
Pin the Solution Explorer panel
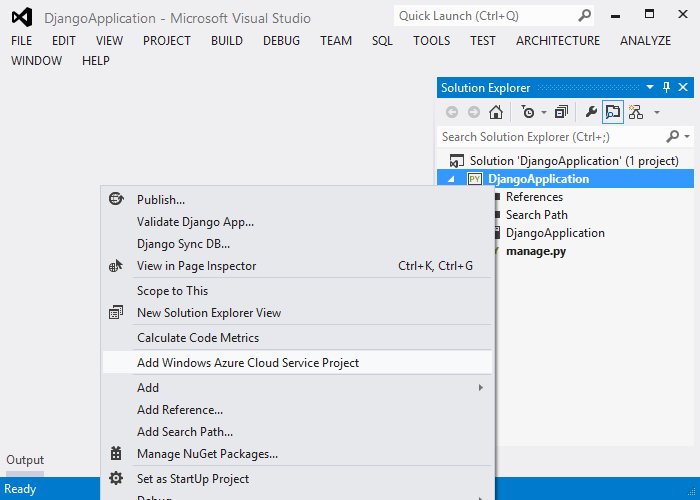666,87
